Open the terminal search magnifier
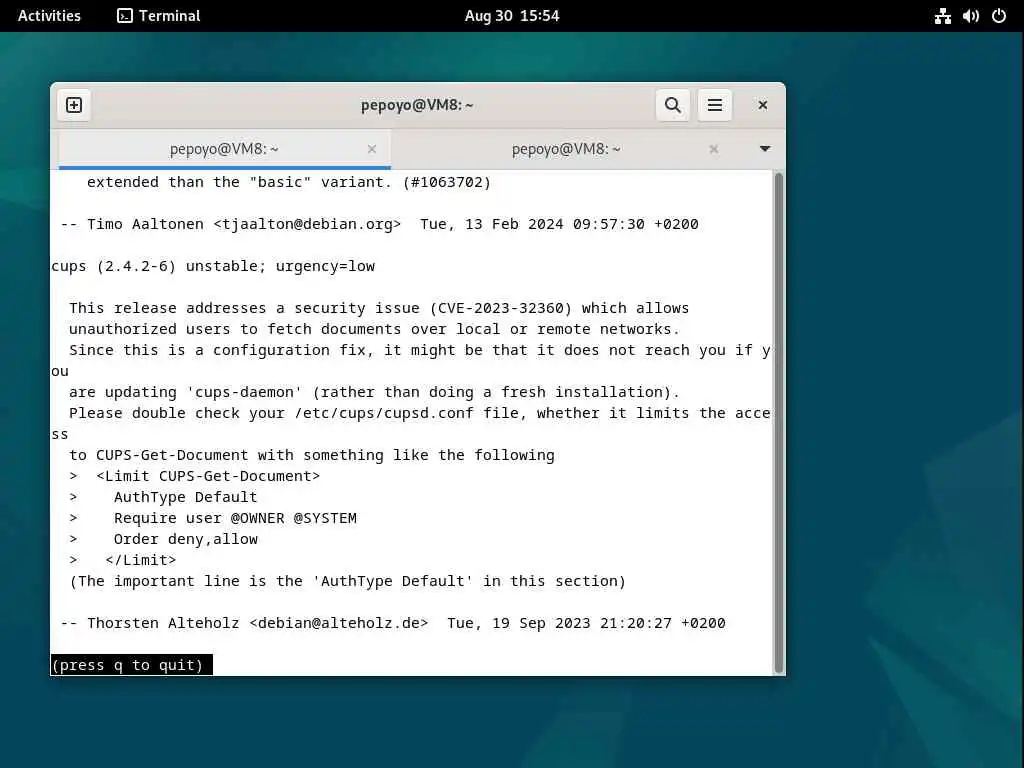This screenshot has width=1024, height=768. pyautogui.click(x=673, y=105)
